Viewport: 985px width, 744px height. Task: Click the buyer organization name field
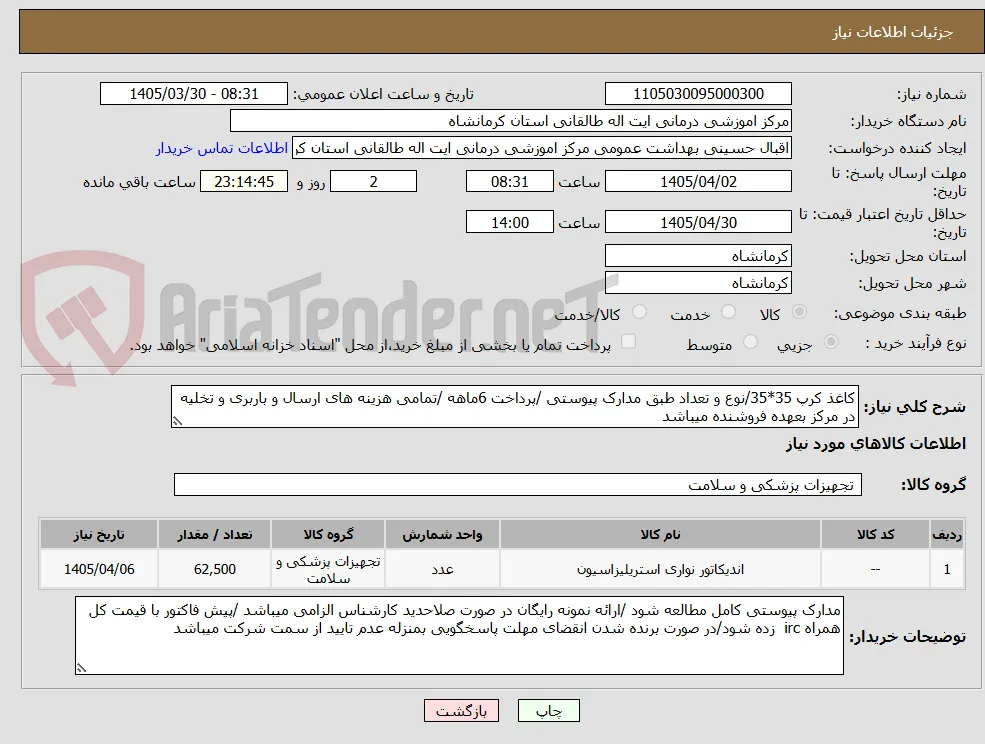coord(511,121)
